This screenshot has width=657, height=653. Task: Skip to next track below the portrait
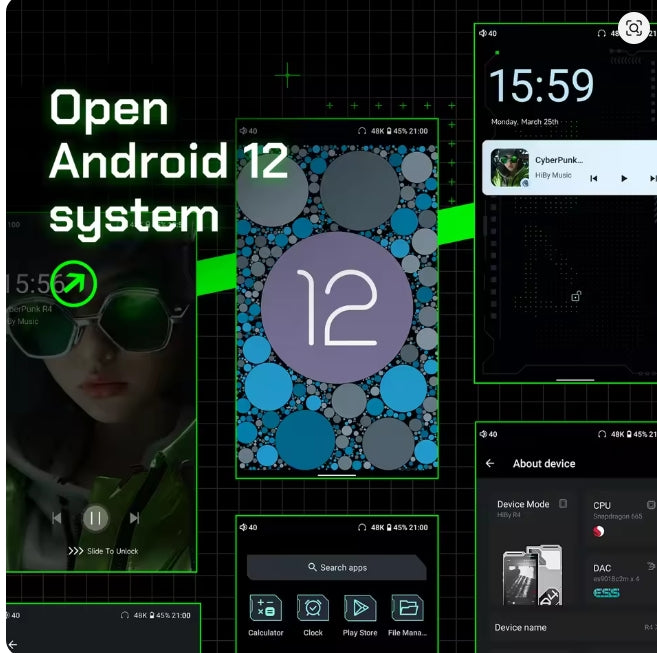[134, 518]
